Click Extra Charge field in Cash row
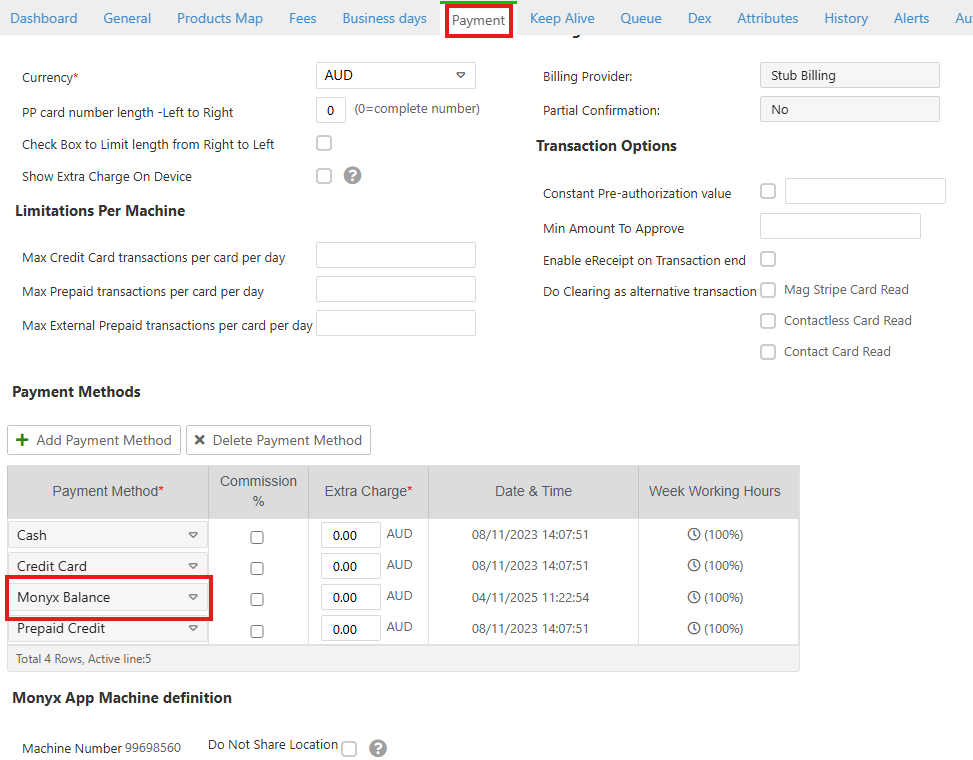The image size is (973, 760). [351, 535]
